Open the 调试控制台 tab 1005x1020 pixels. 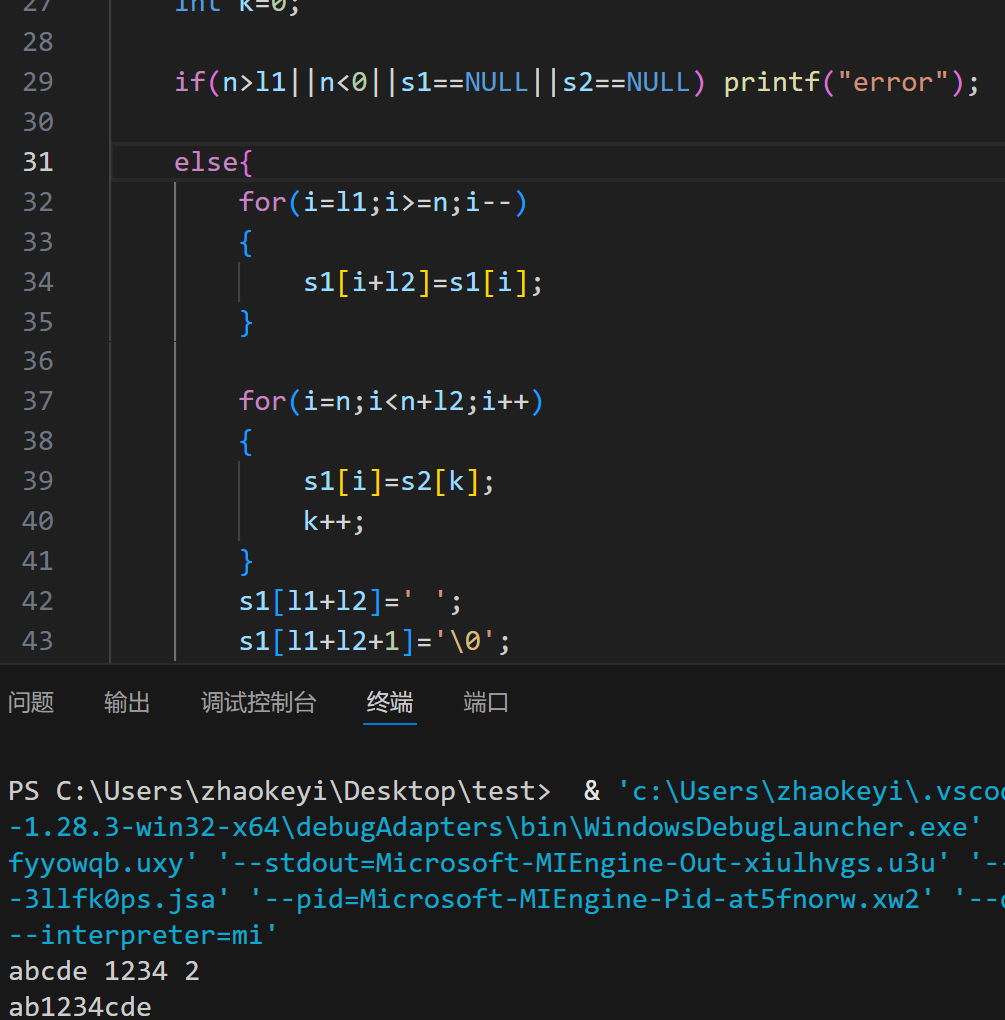tap(258, 703)
